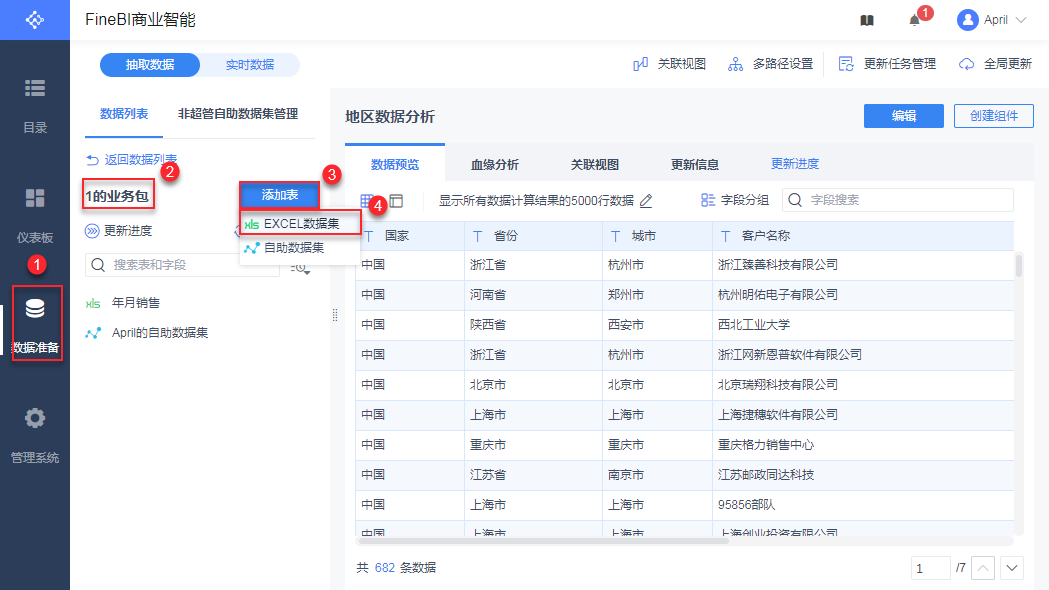The image size is (1049, 590).
Task: Select the 非超管自助数据集管理 tab
Action: pyautogui.click(x=237, y=114)
